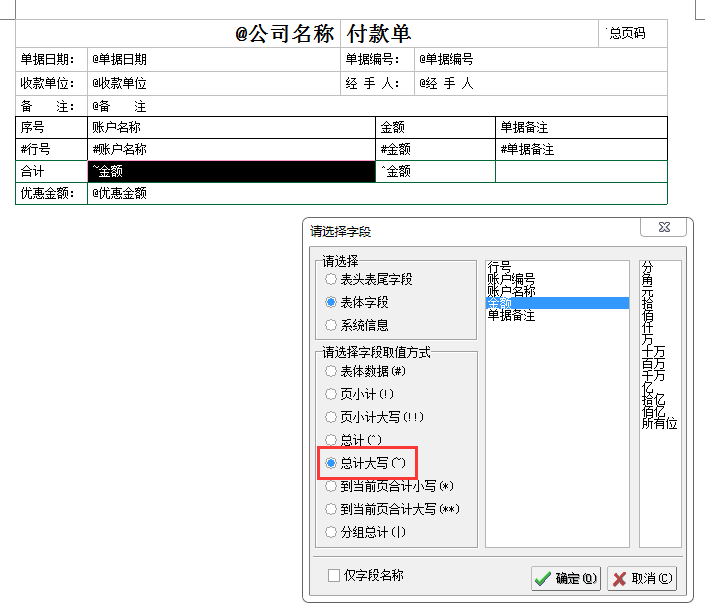Select digit place 元 in list

pos(660,292)
